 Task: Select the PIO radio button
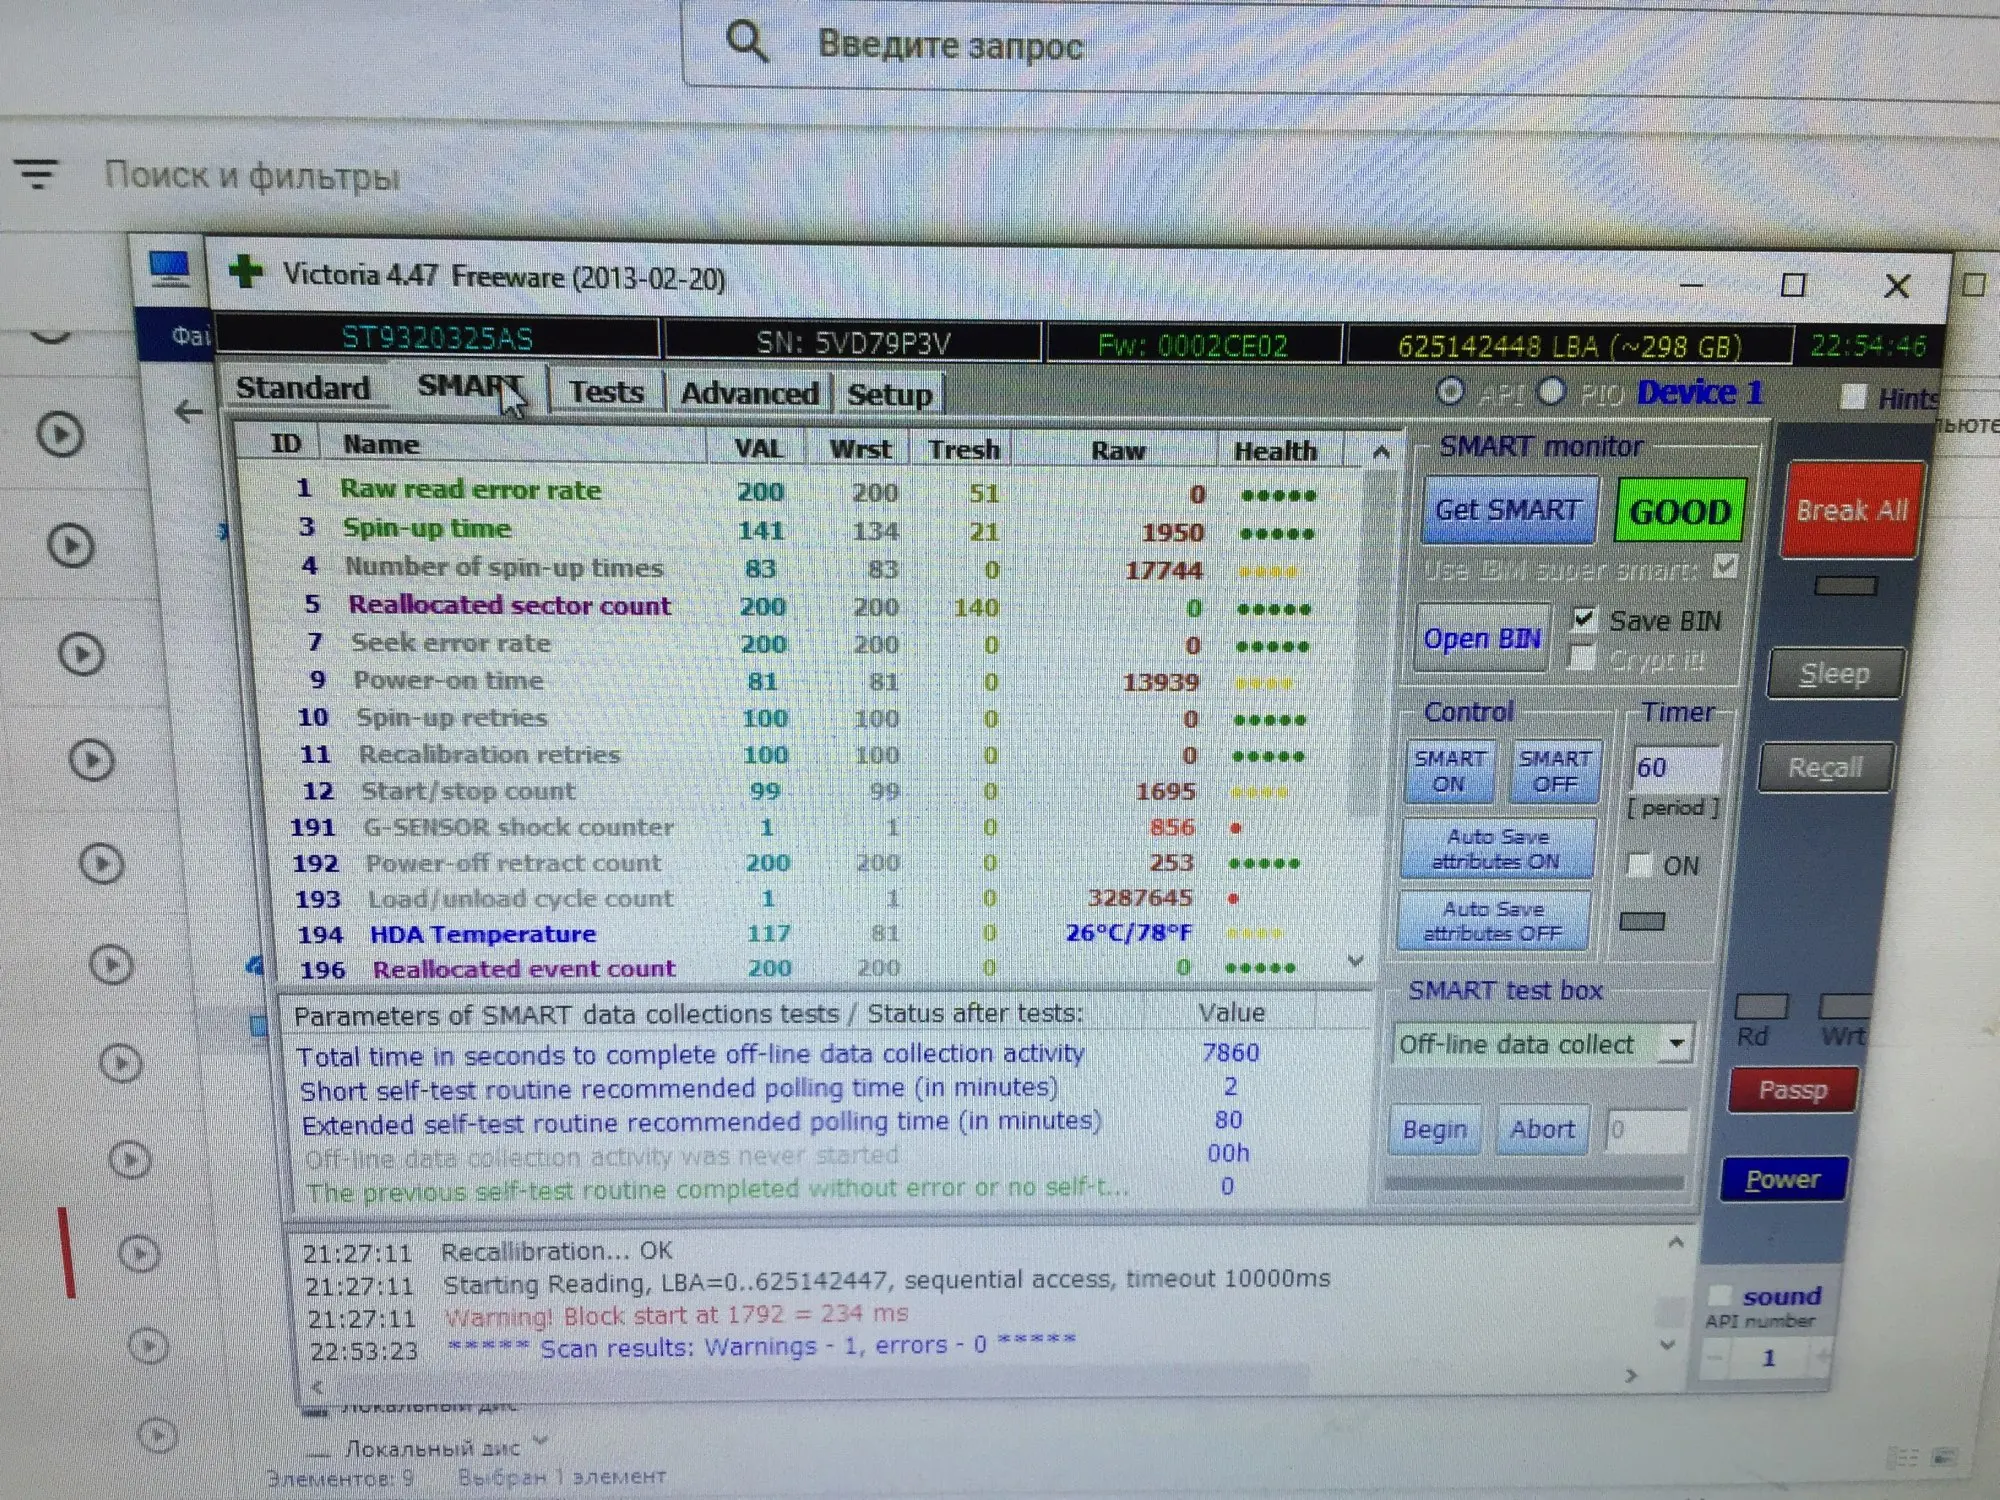coord(1551,392)
